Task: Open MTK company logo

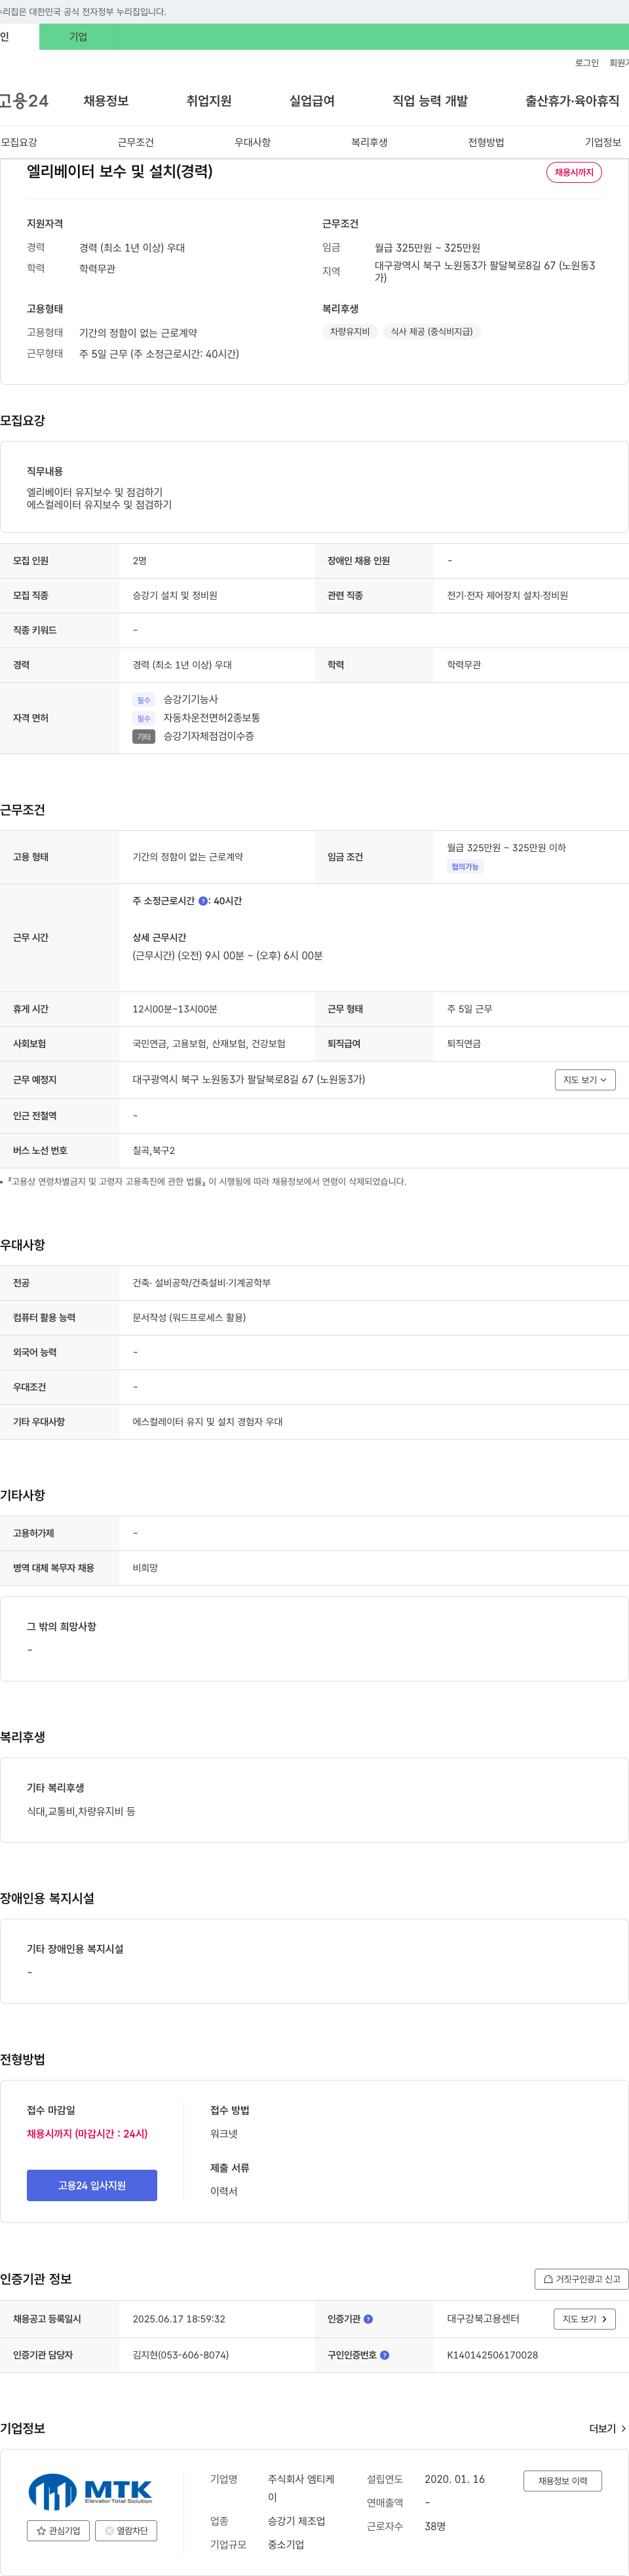Action: tap(90, 2491)
